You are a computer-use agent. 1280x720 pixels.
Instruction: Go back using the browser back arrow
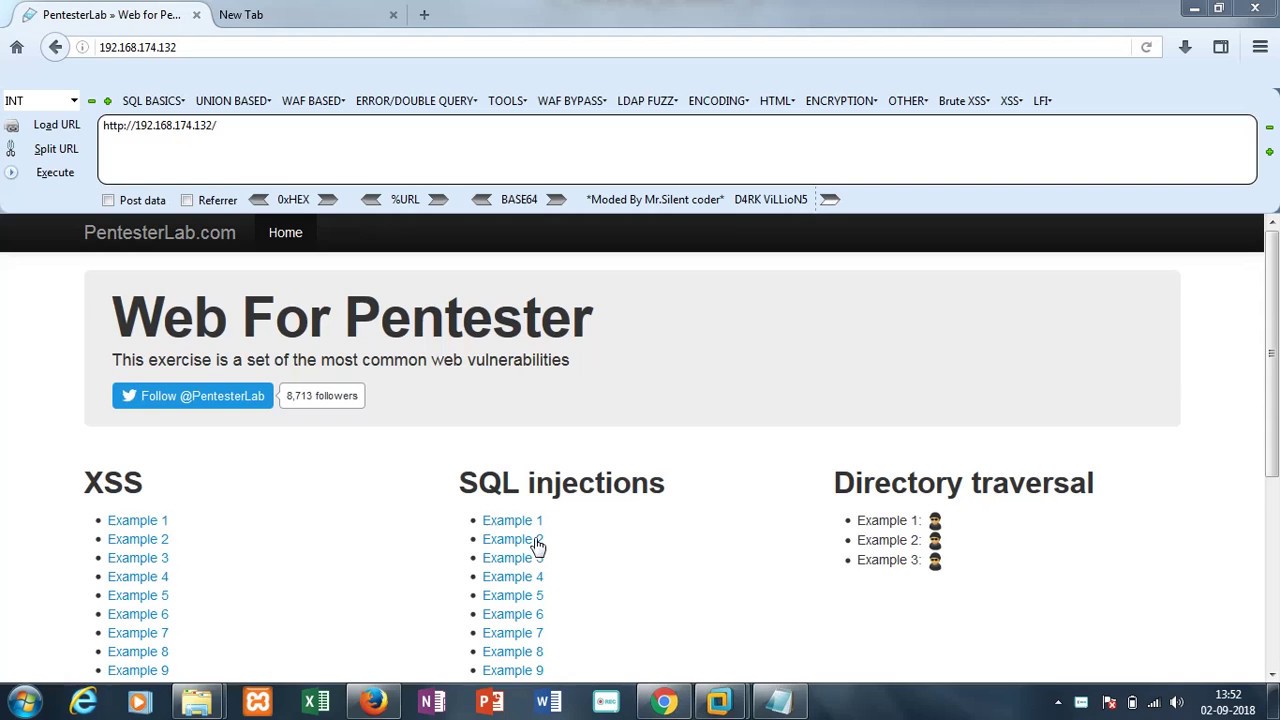point(56,47)
